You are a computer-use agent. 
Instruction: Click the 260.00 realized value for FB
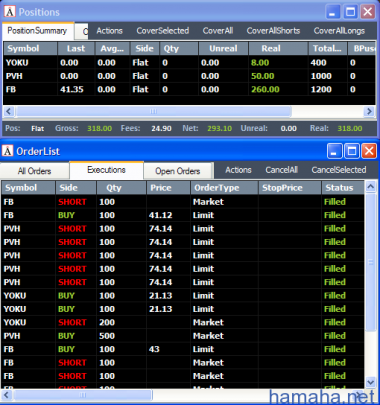(265, 89)
